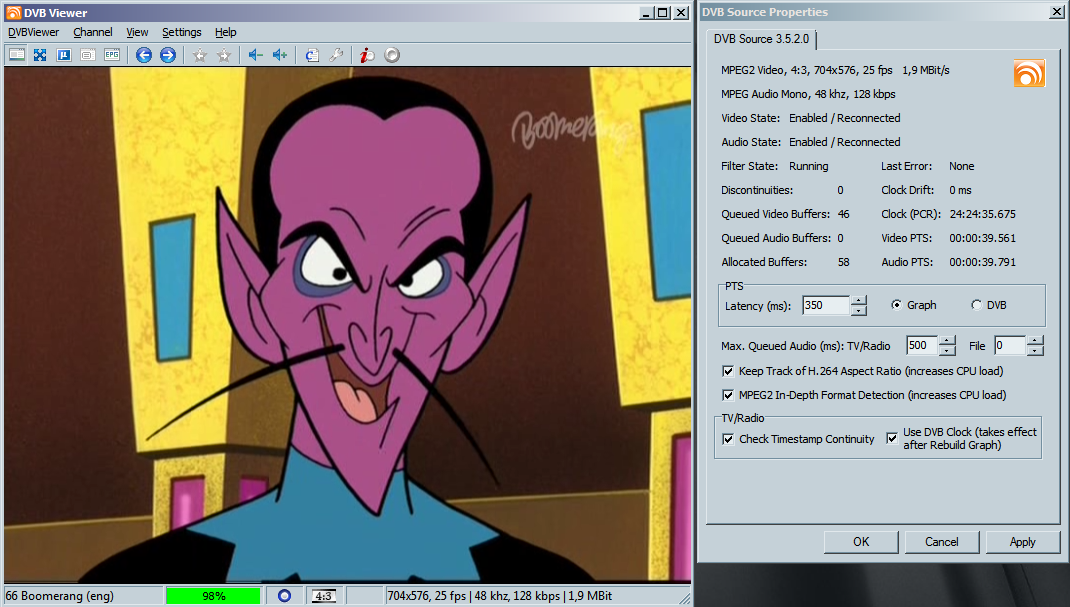Click '704x576, 25 fps' status bar text
Screen dimensions: 1070x607
pos(426,596)
